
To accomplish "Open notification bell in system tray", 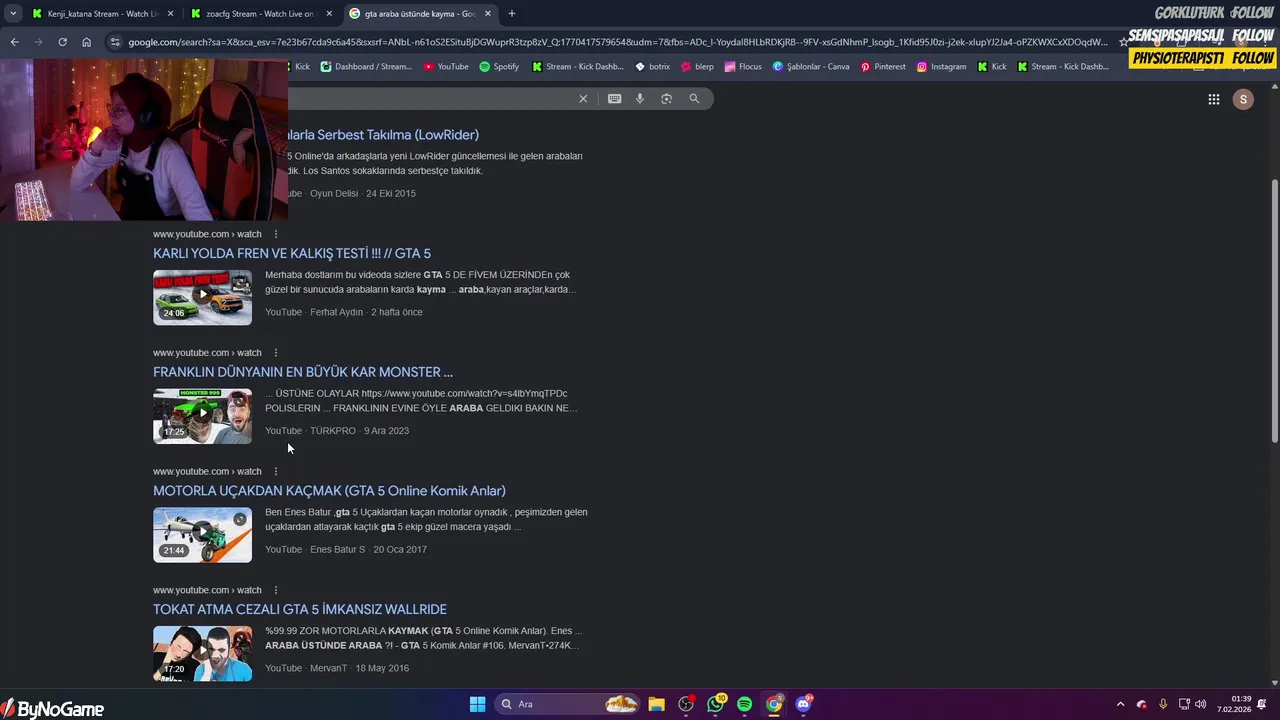I will pyautogui.click(x=1262, y=704).
